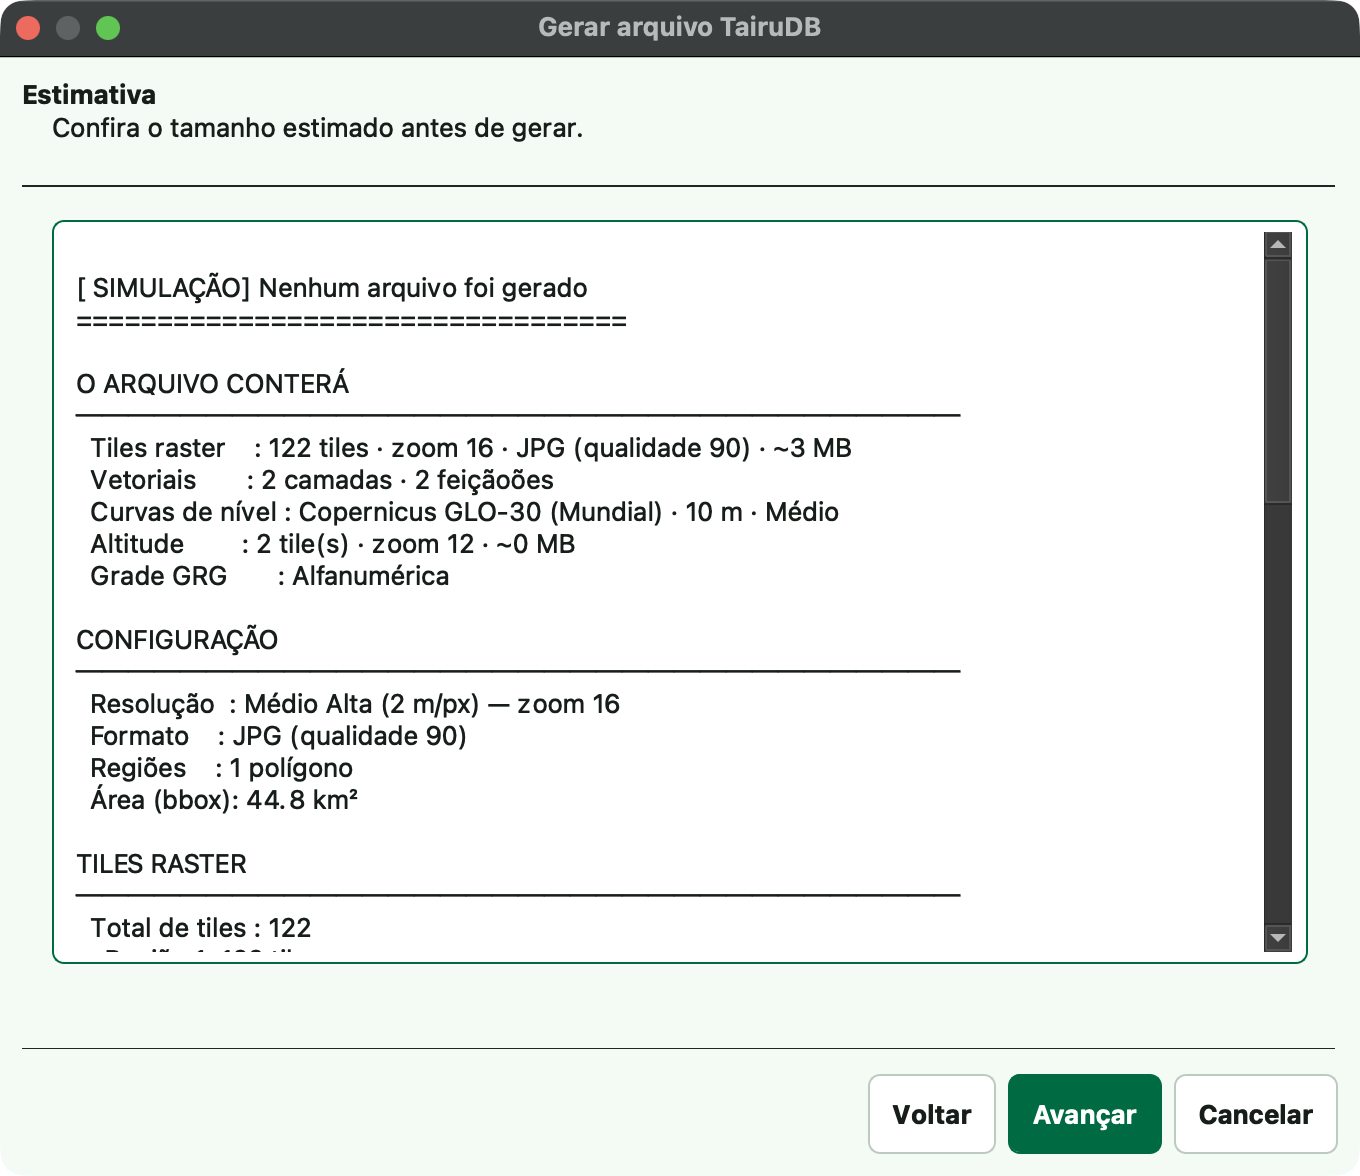This screenshot has width=1360, height=1176.
Task: Maximize the window with the green button
Action: (x=108, y=28)
